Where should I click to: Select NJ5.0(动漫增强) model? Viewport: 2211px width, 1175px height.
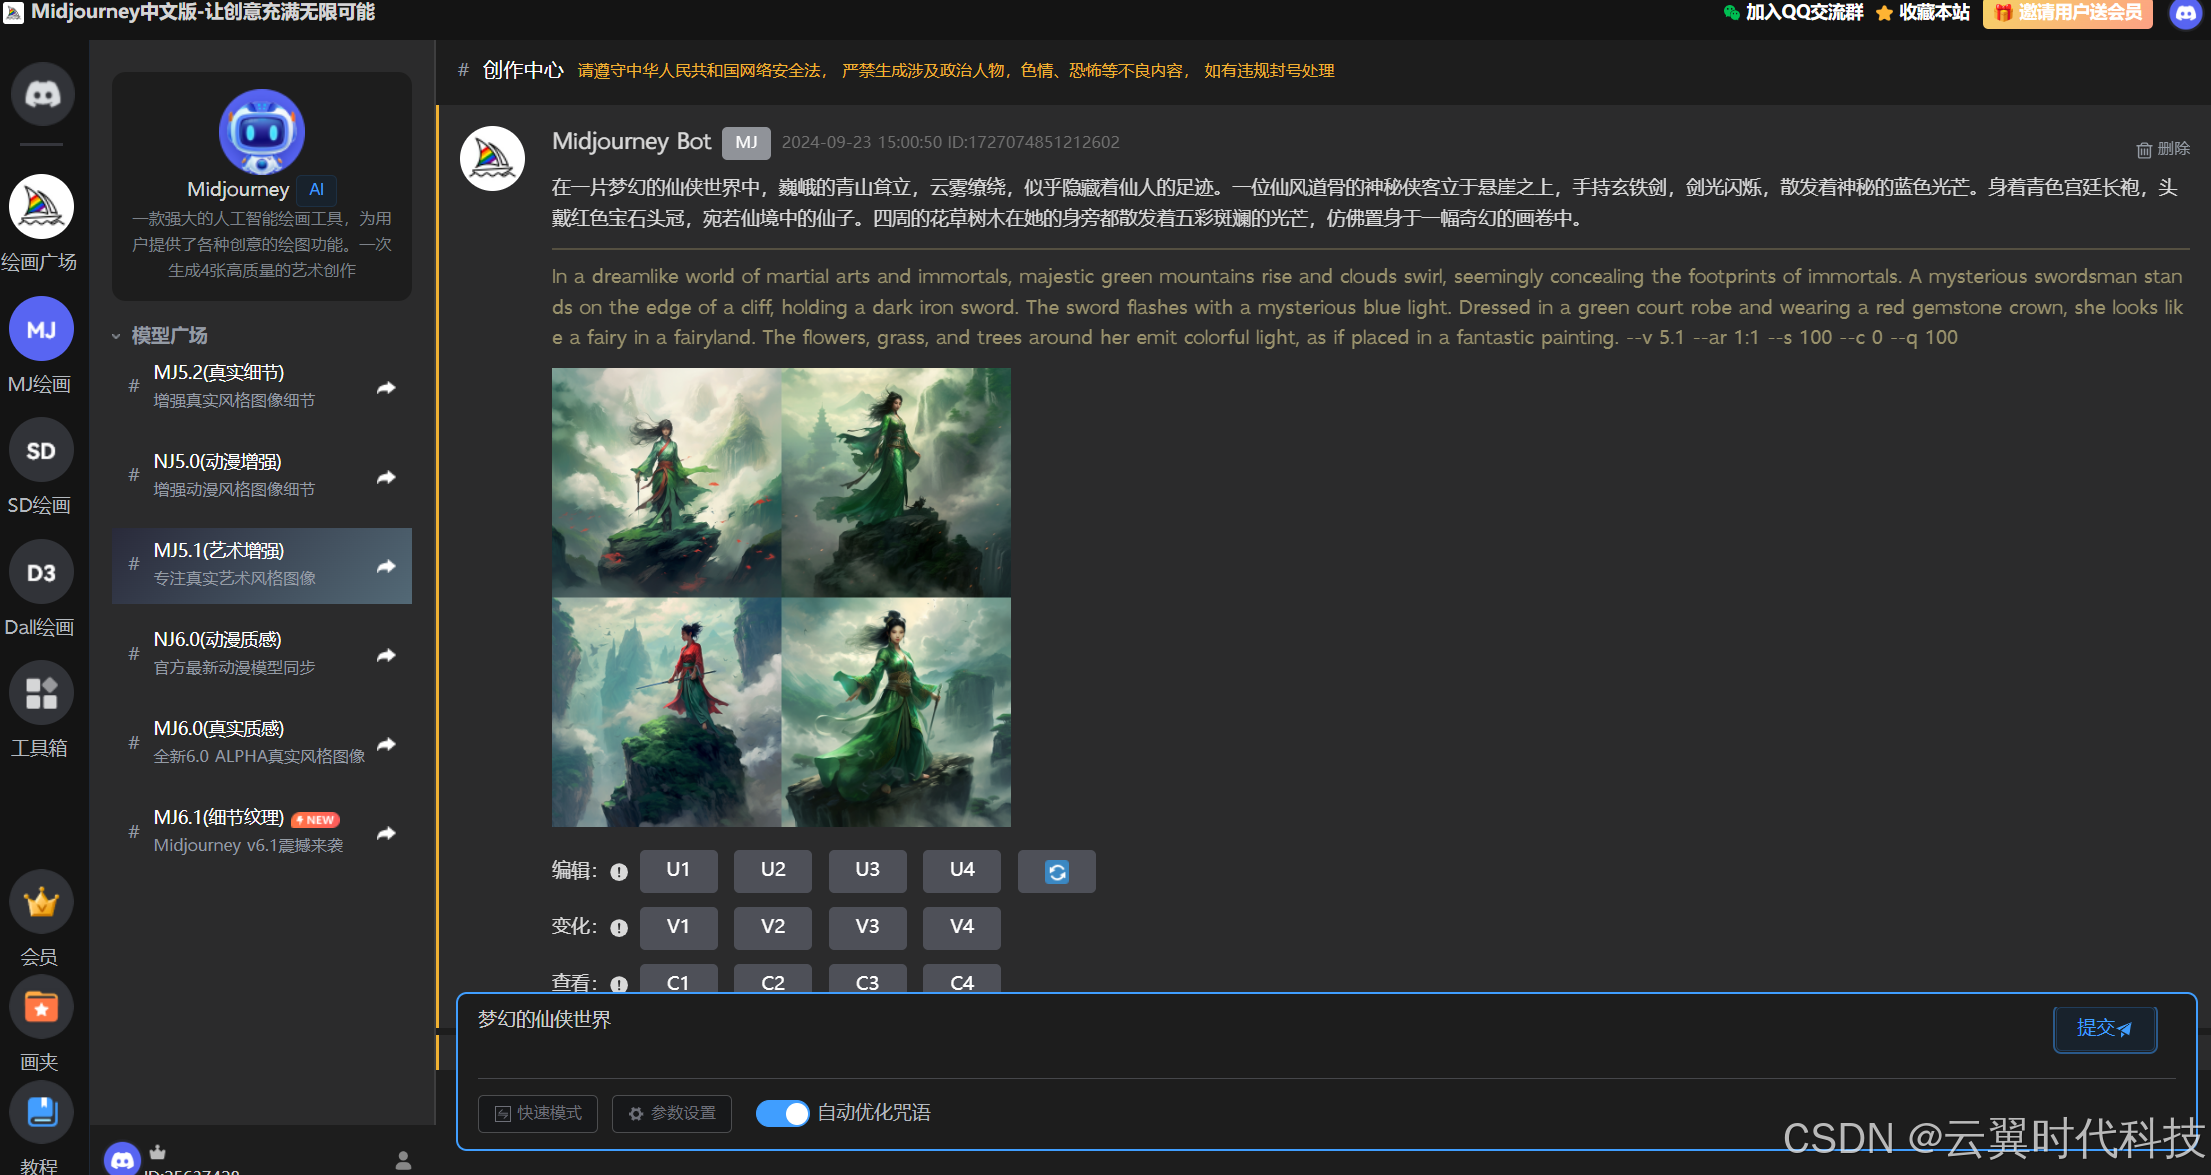pyautogui.click(x=262, y=475)
